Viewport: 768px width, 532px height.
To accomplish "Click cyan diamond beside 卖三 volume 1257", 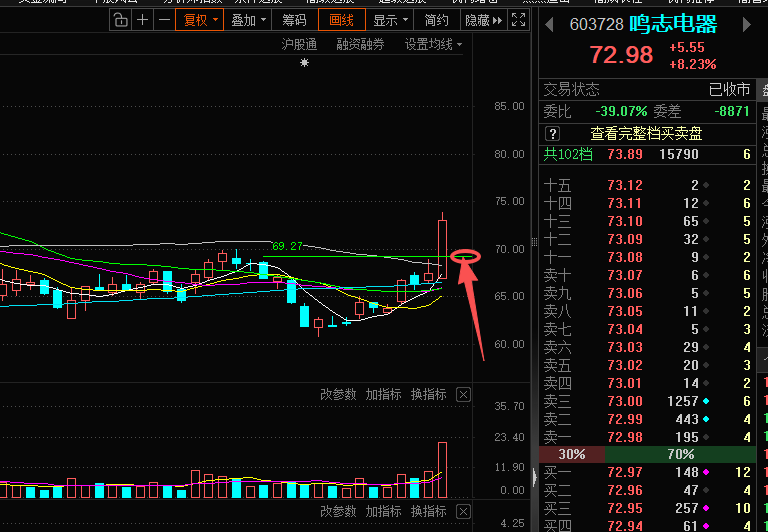I will (706, 401).
